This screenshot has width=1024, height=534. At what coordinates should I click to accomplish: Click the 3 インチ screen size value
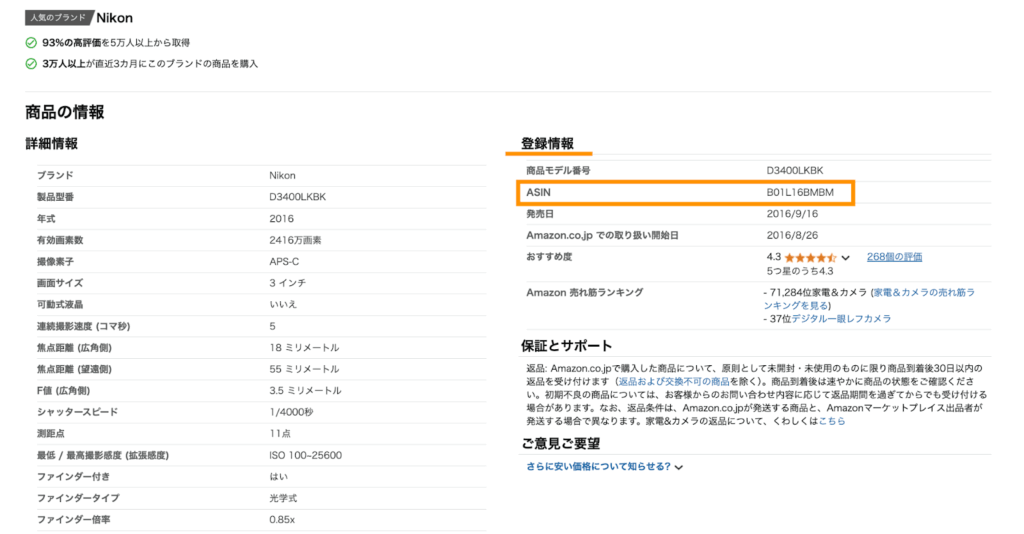pyautogui.click(x=287, y=283)
